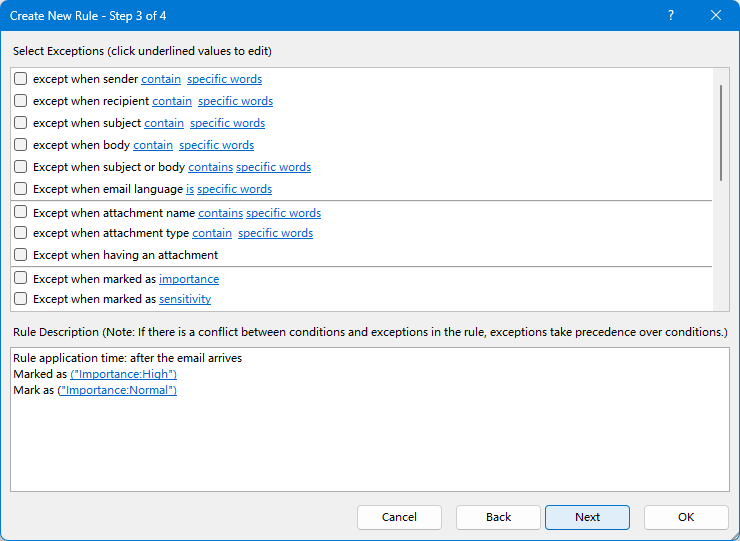Click the exceptions list scrollbar
This screenshot has width=740, height=541.
(721, 132)
